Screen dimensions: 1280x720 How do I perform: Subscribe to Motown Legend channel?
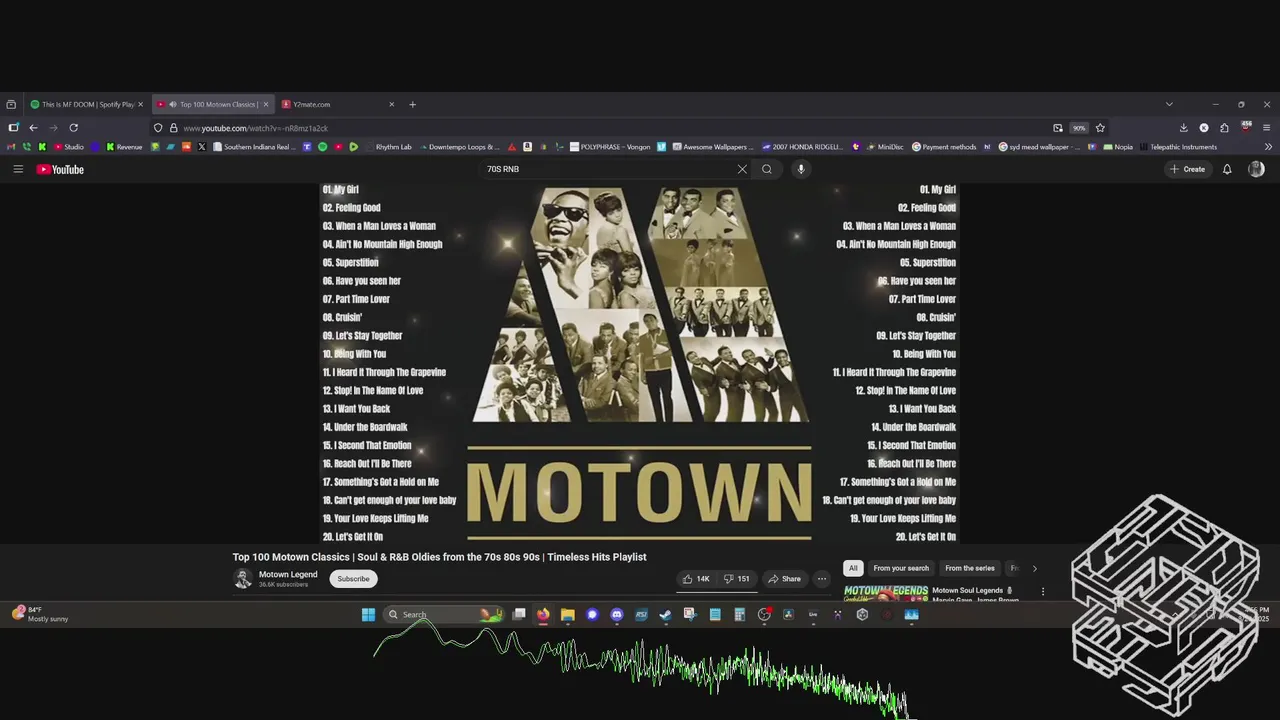[x=353, y=579]
